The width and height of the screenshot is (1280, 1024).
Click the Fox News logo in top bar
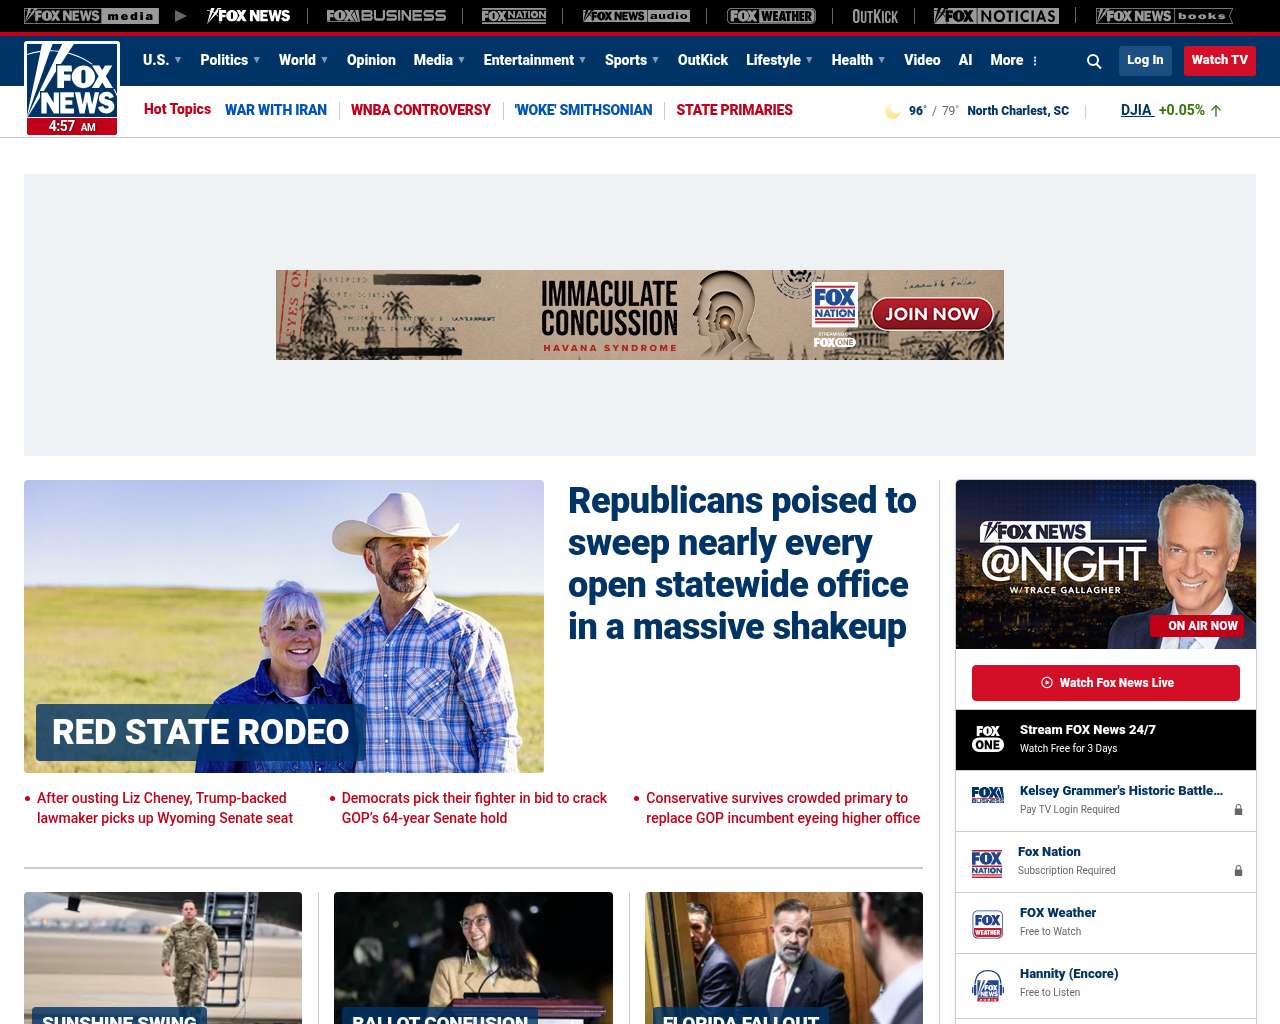pyautogui.click(x=248, y=16)
